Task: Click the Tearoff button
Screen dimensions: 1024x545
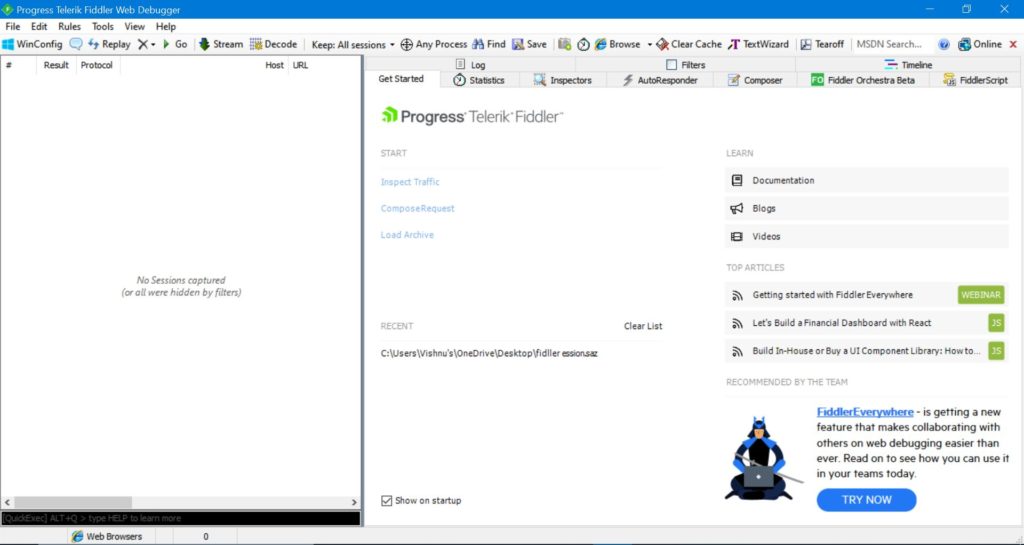Action: [822, 44]
